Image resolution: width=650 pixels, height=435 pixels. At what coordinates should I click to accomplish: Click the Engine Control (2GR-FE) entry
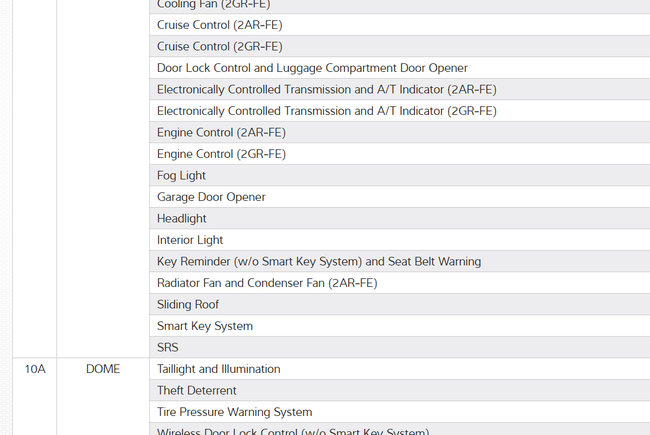point(221,154)
